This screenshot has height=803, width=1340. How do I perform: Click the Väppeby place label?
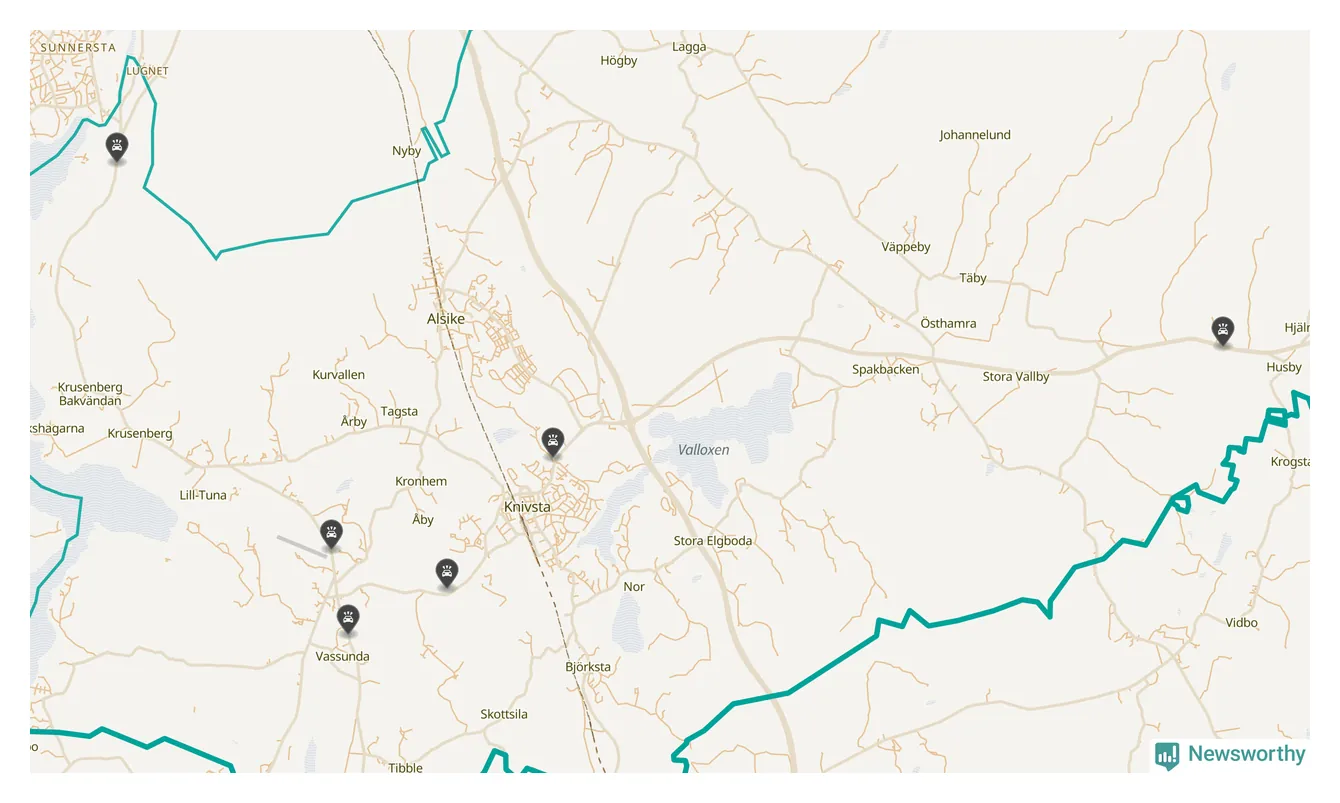click(906, 247)
